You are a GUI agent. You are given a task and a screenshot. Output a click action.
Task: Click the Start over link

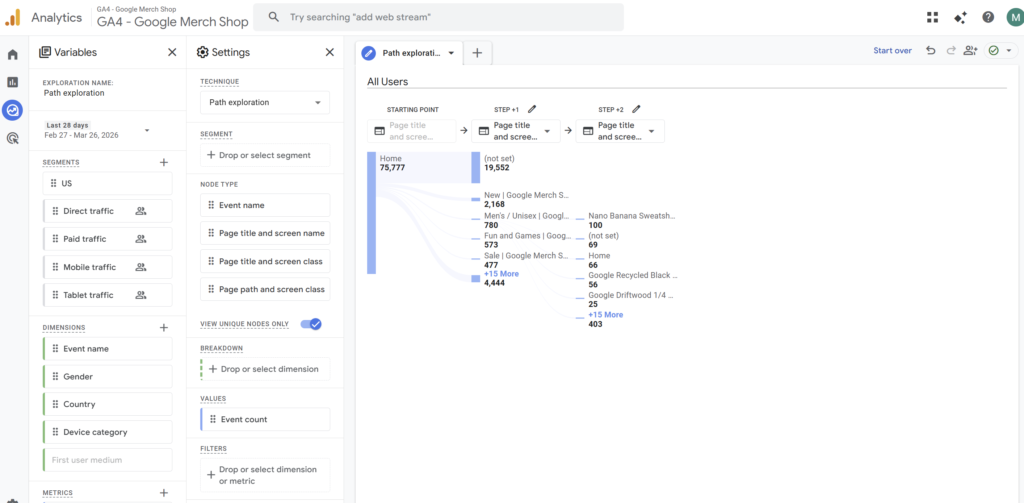coord(892,51)
